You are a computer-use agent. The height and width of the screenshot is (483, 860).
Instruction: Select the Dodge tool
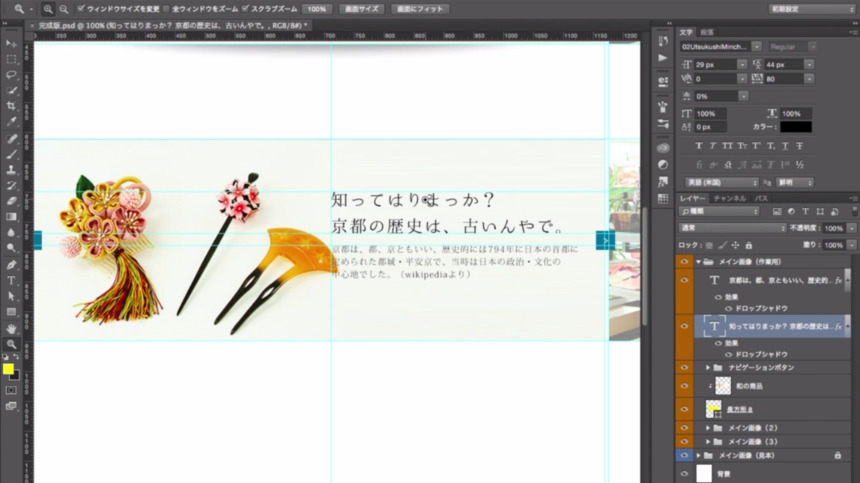(11, 248)
